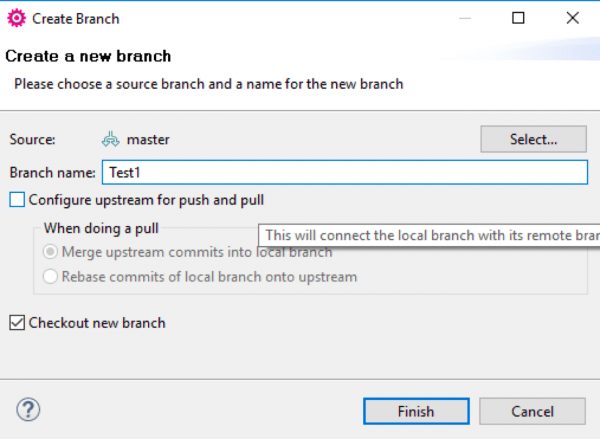The width and height of the screenshot is (600, 439).
Task: Click the master source branch label
Action: (148, 140)
